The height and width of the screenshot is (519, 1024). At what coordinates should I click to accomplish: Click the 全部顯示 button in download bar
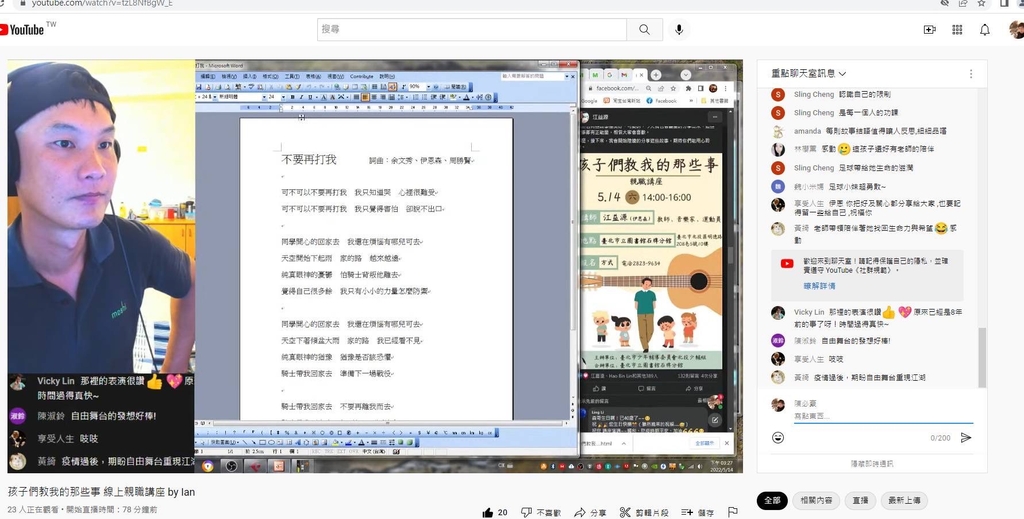(704, 443)
